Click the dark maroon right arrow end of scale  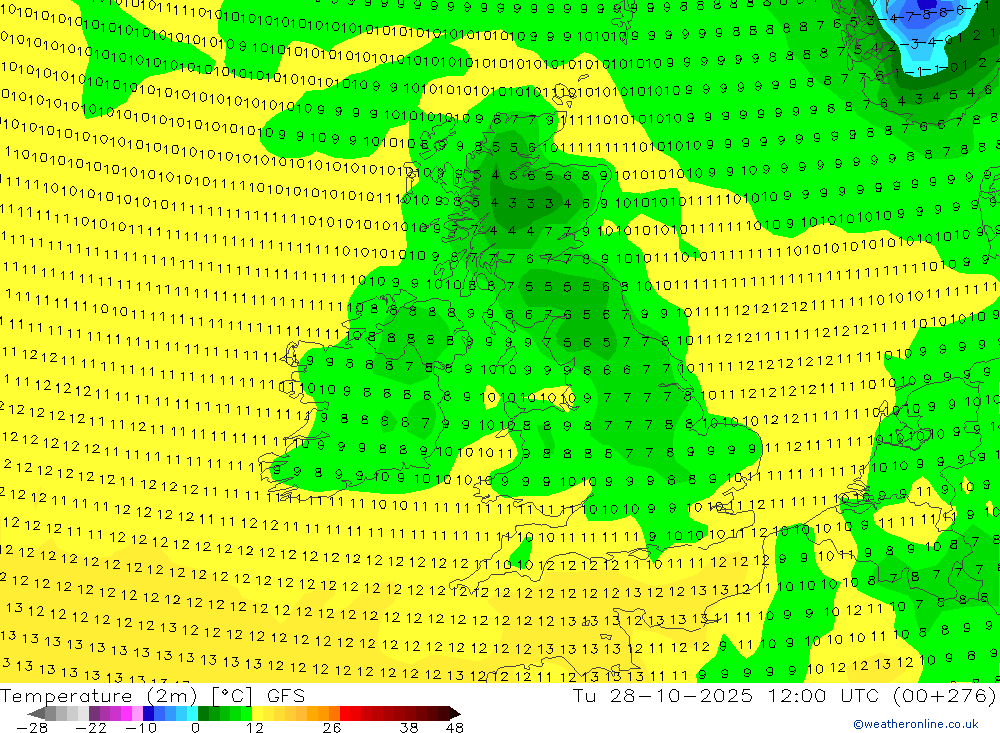pos(455,714)
